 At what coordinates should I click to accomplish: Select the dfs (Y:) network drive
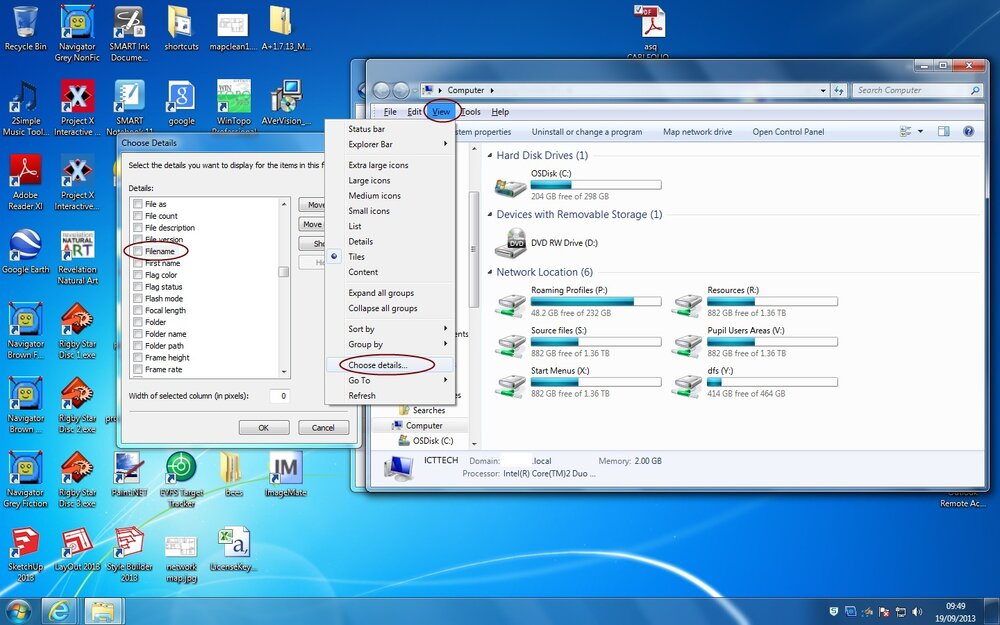point(754,383)
